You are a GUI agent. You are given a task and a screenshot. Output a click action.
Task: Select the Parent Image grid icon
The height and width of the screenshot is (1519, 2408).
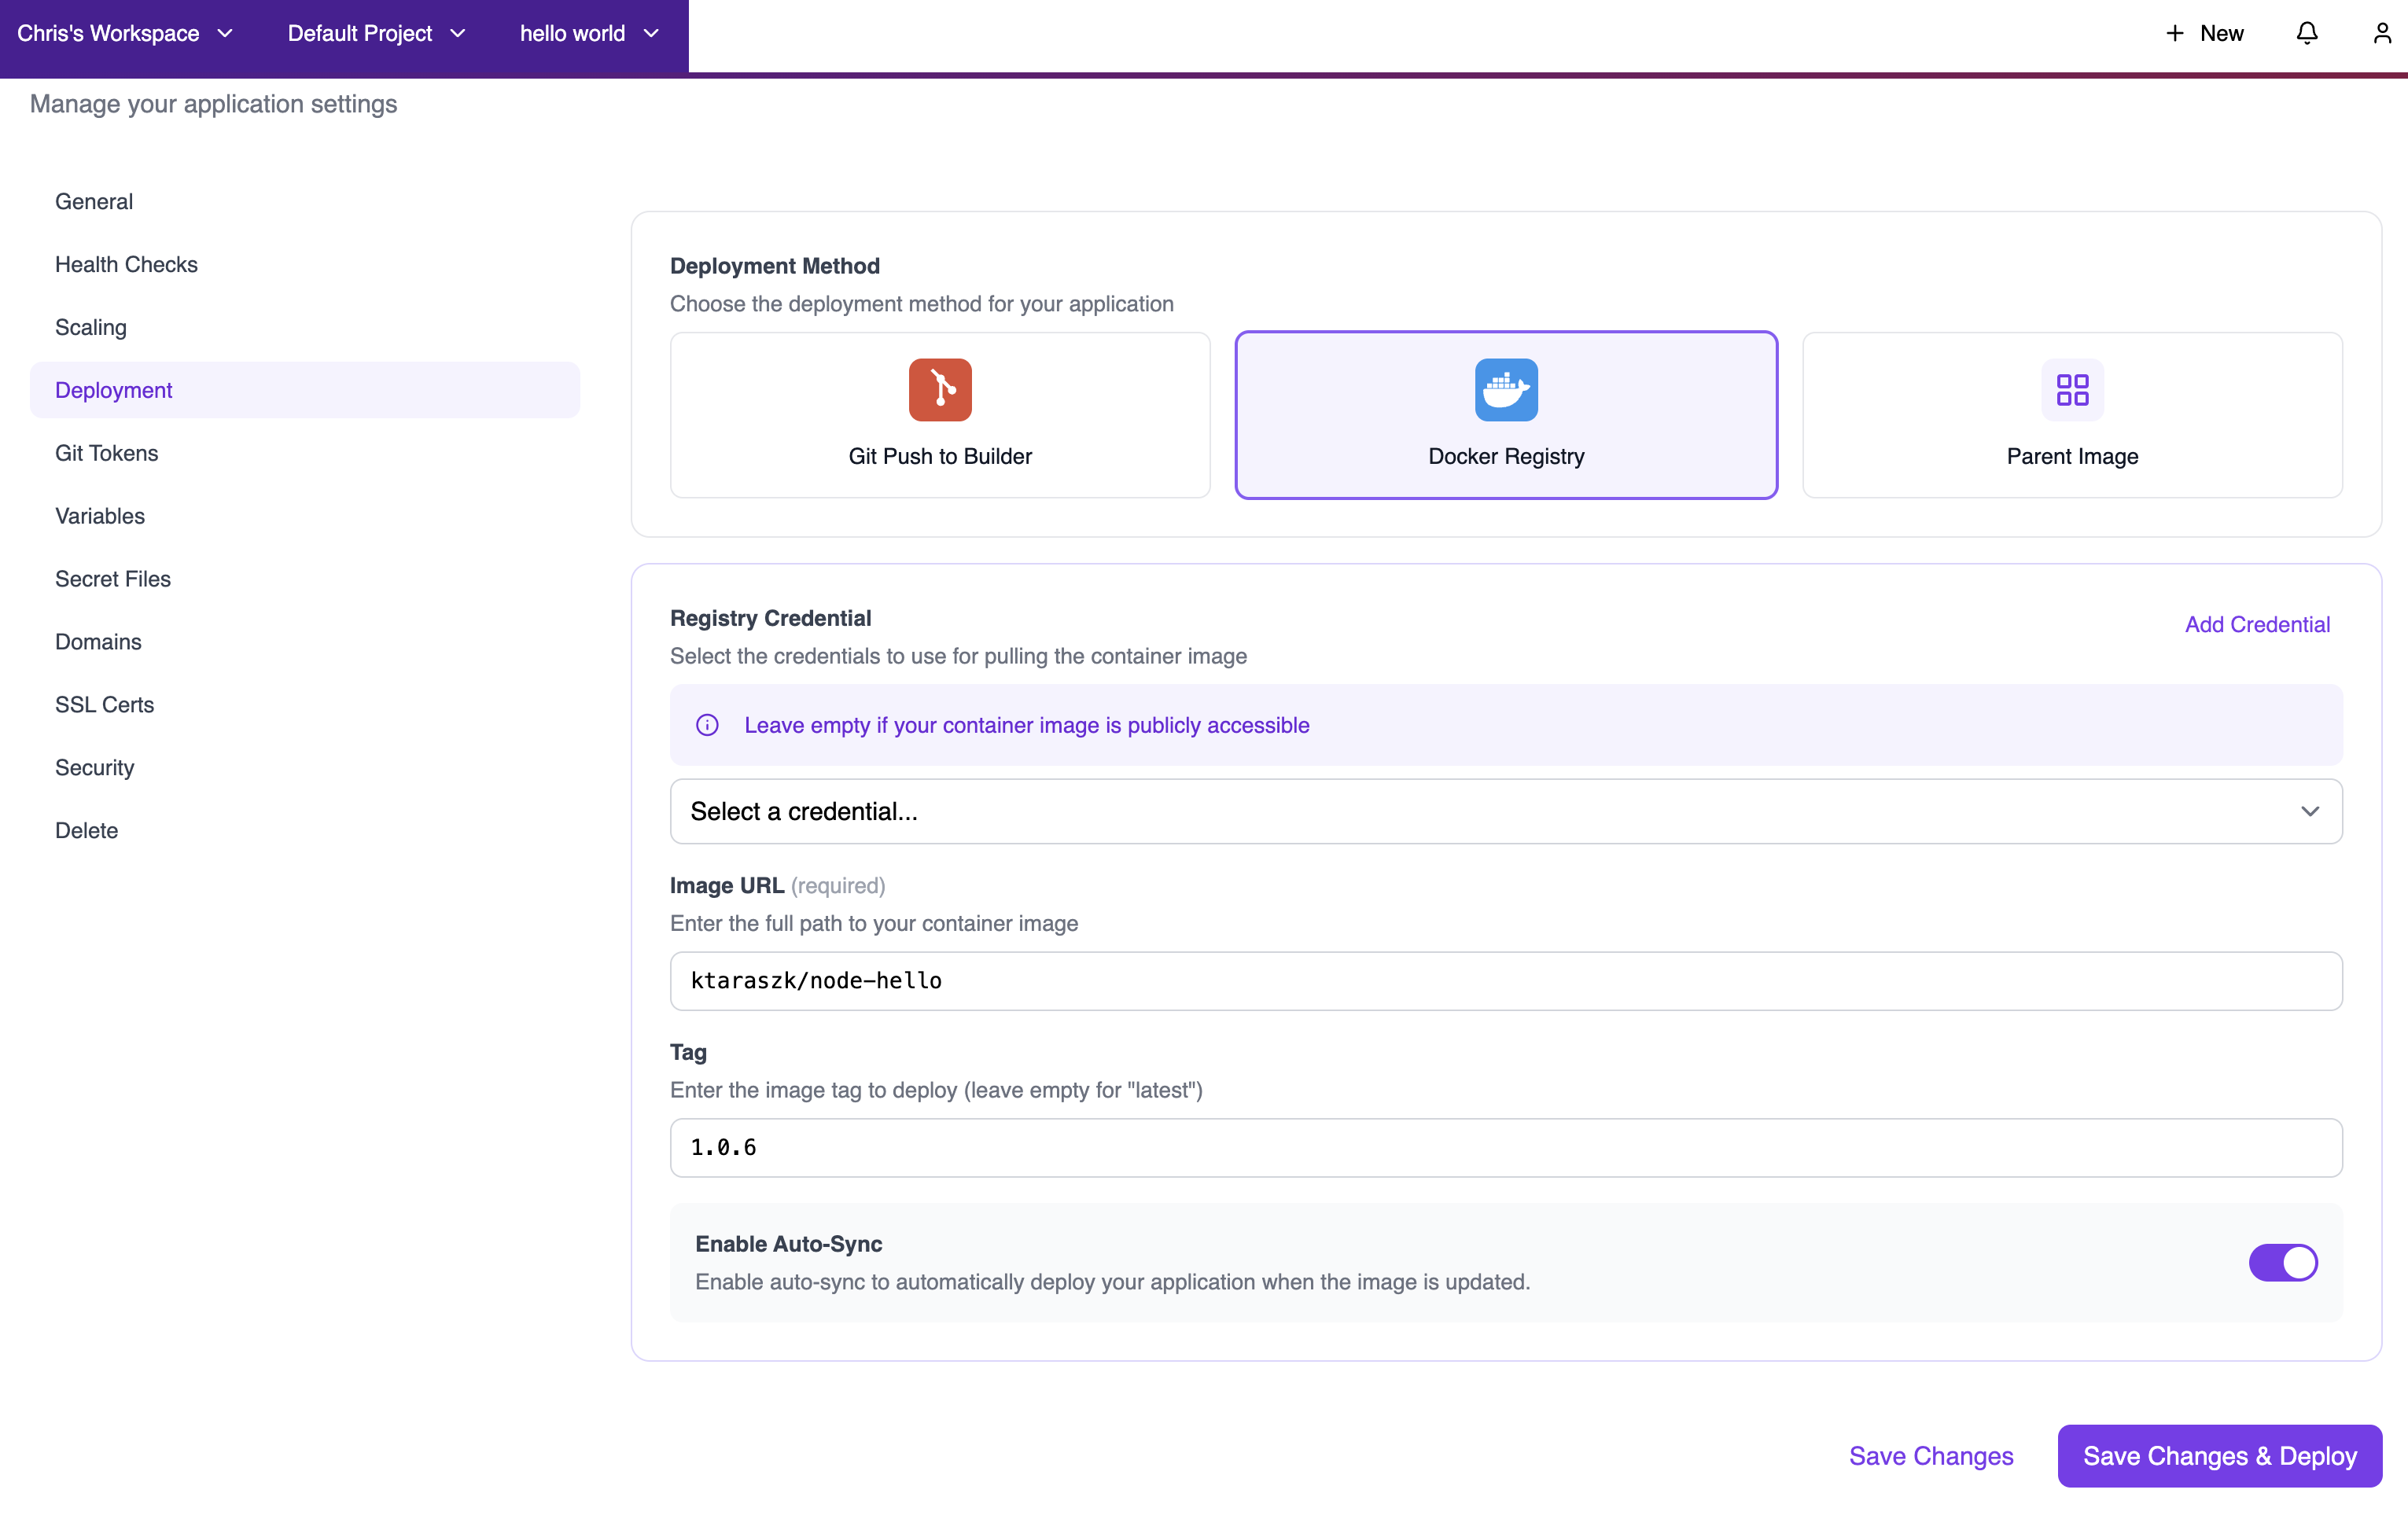point(2071,390)
